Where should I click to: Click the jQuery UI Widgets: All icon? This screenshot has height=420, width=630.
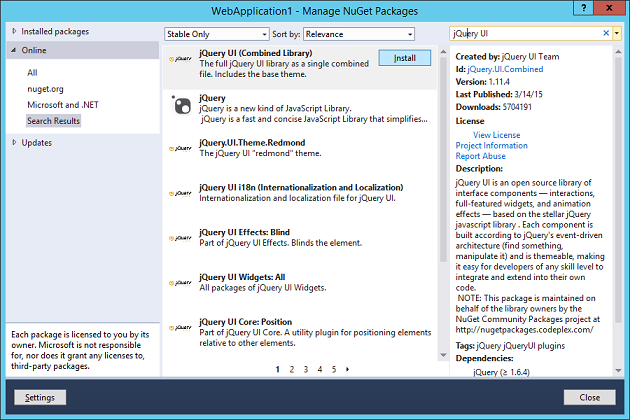coord(180,283)
